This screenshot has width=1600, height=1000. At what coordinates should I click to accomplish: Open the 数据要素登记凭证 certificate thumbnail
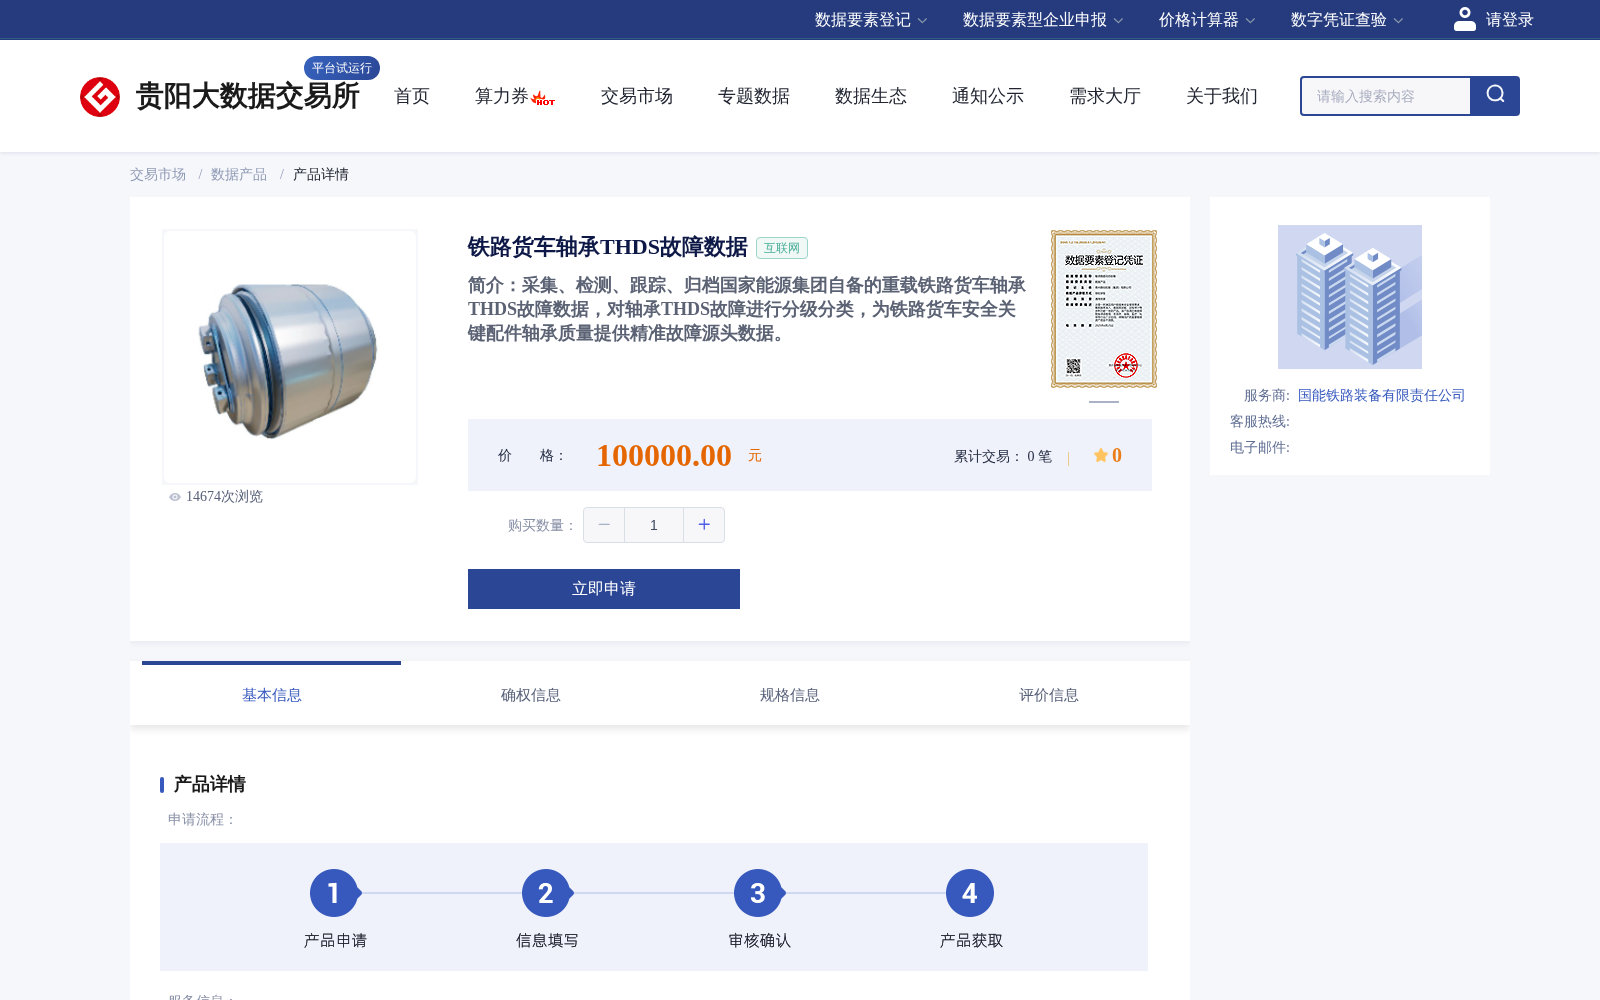click(x=1104, y=309)
